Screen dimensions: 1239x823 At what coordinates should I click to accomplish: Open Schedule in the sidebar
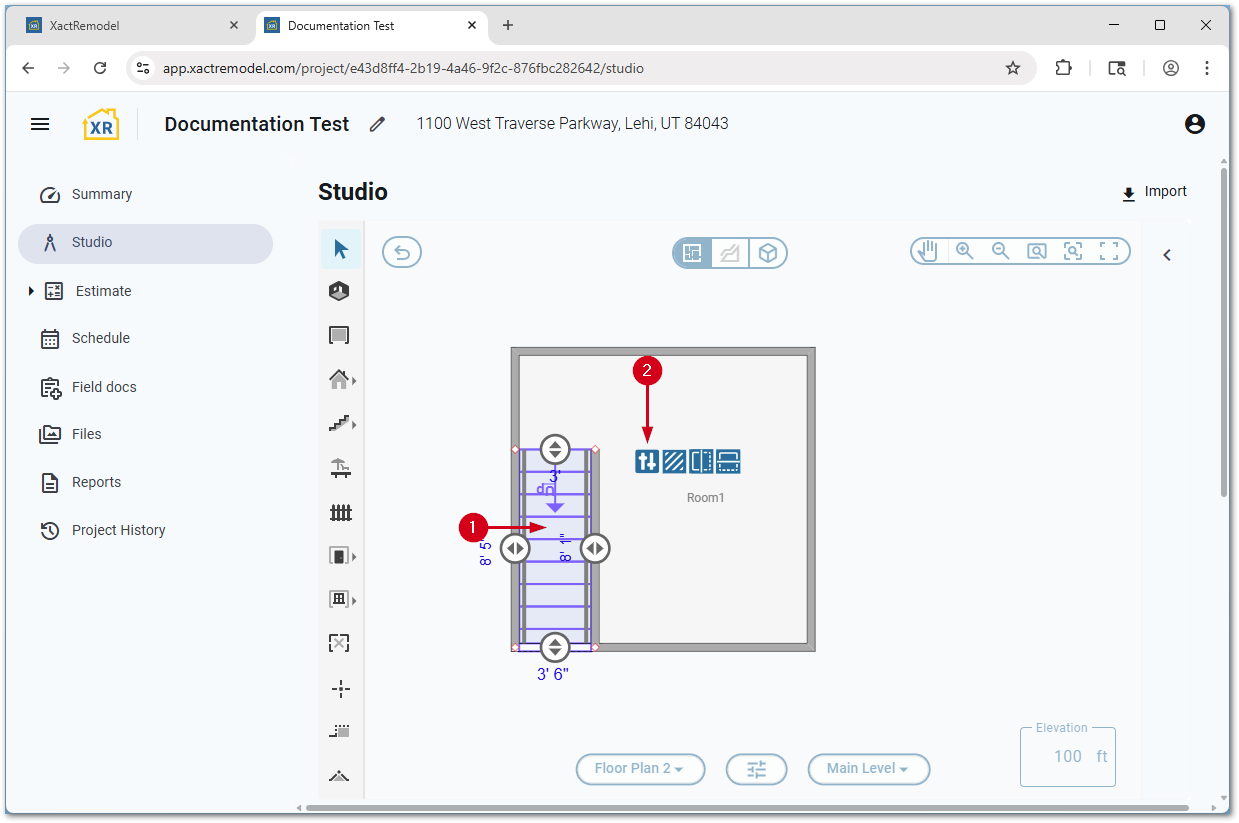100,338
